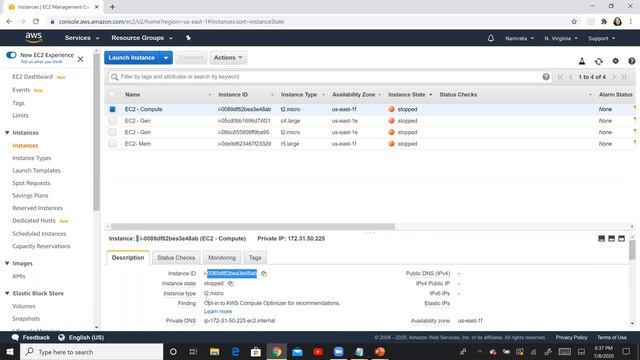The height and width of the screenshot is (360, 640).
Task: Uncheck the EC2 - Compute row checkbox
Action: pyautogui.click(x=112, y=109)
